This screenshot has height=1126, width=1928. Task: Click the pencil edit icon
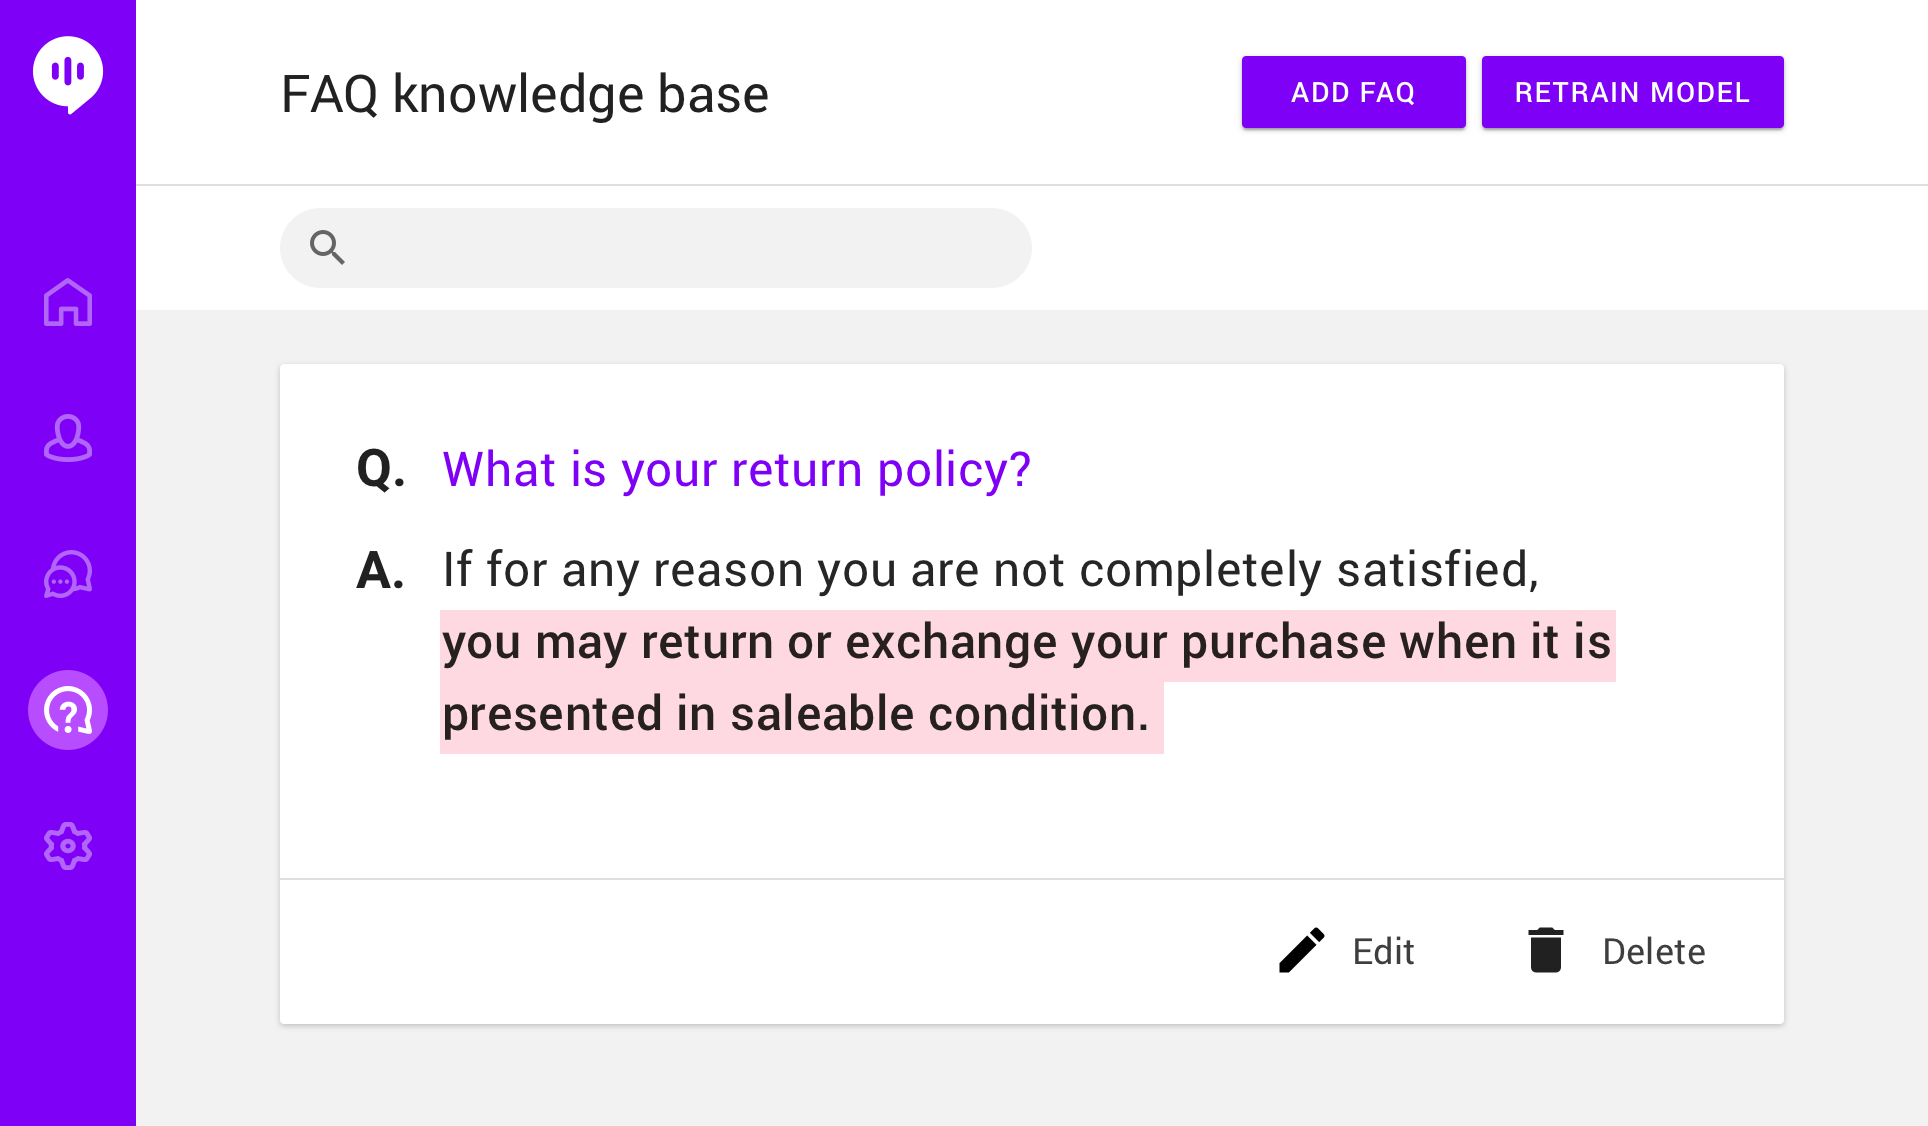tap(1301, 951)
